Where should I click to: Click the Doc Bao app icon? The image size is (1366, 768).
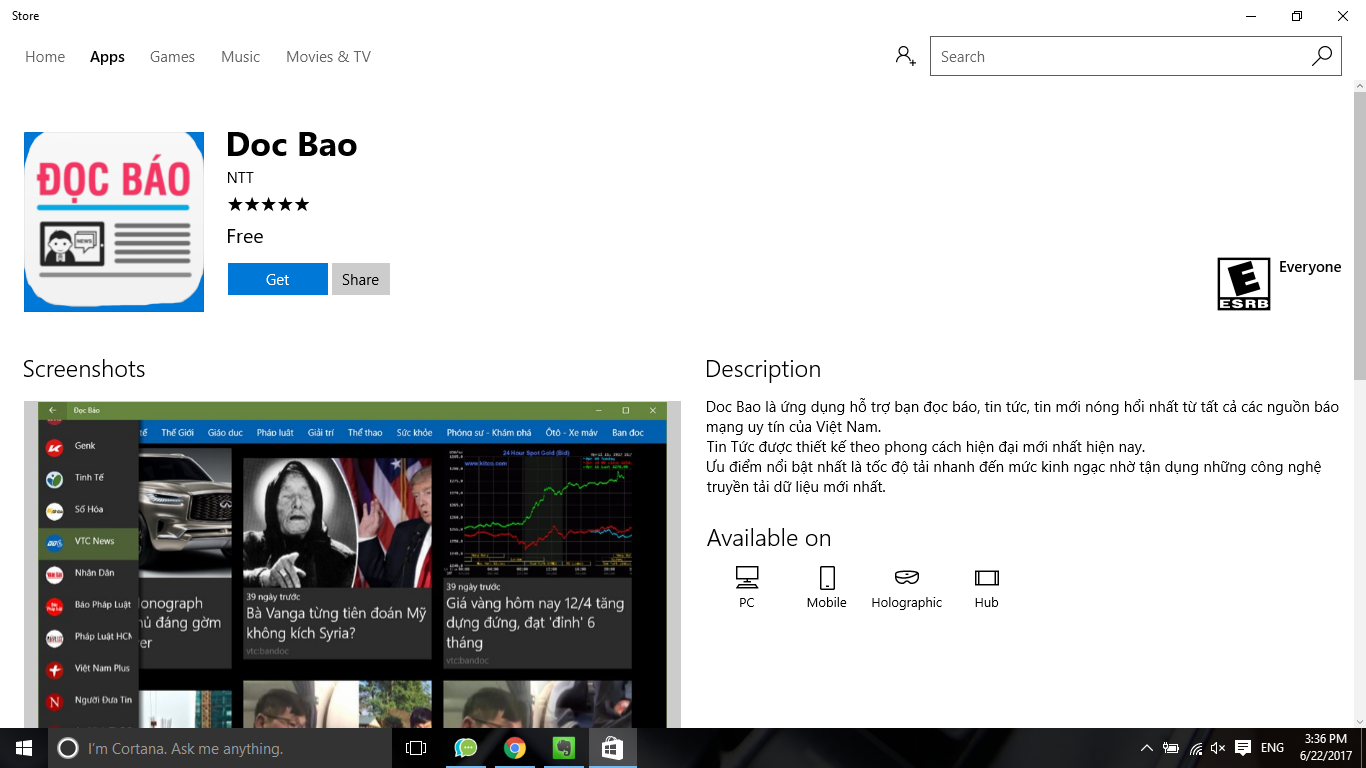[113, 221]
